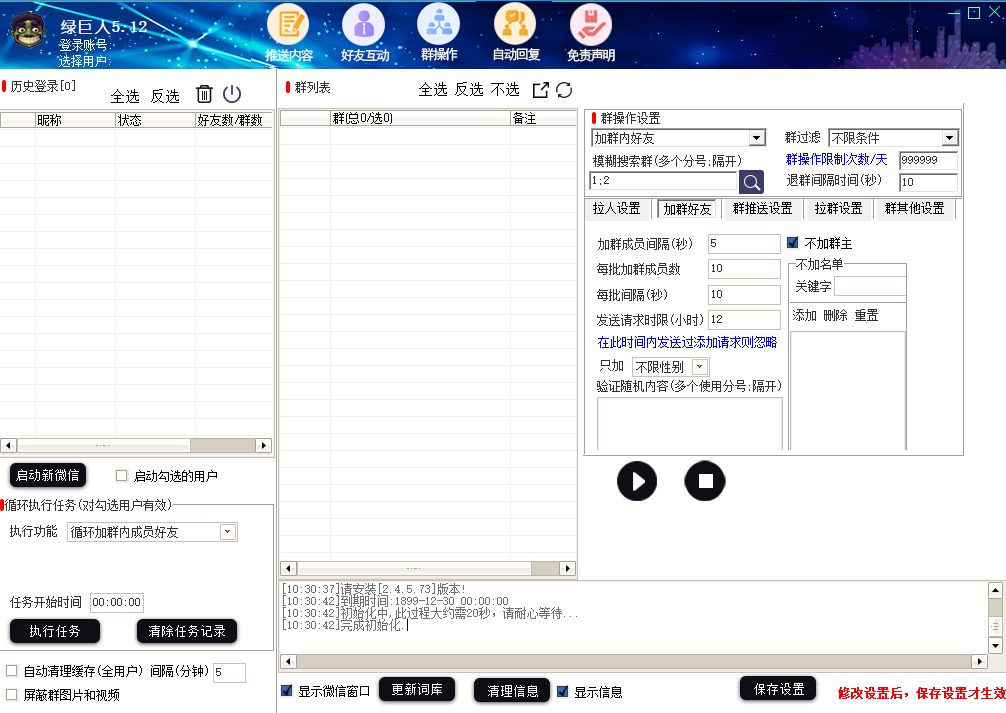Screen dimensions: 1006x713
Task: Toggle the 显示微信窗口 checkbox
Action: coord(286,689)
